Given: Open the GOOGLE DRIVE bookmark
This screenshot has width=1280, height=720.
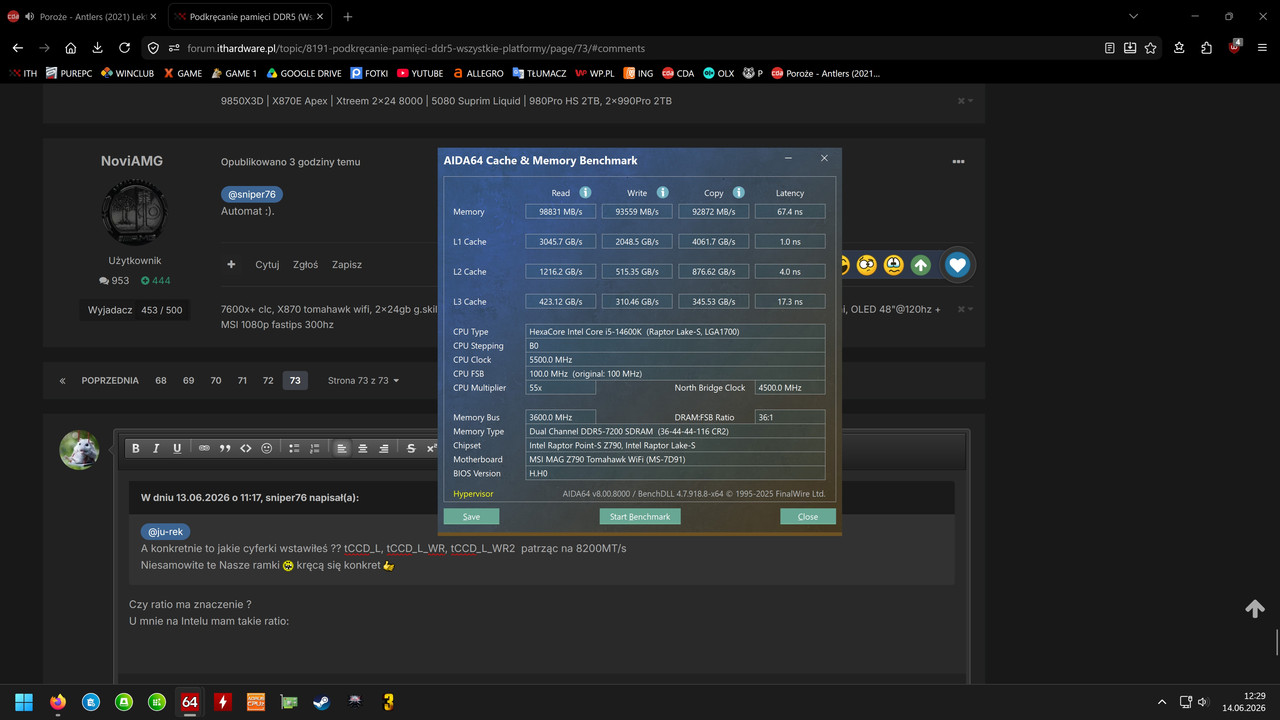Looking at the screenshot, I should [x=303, y=73].
